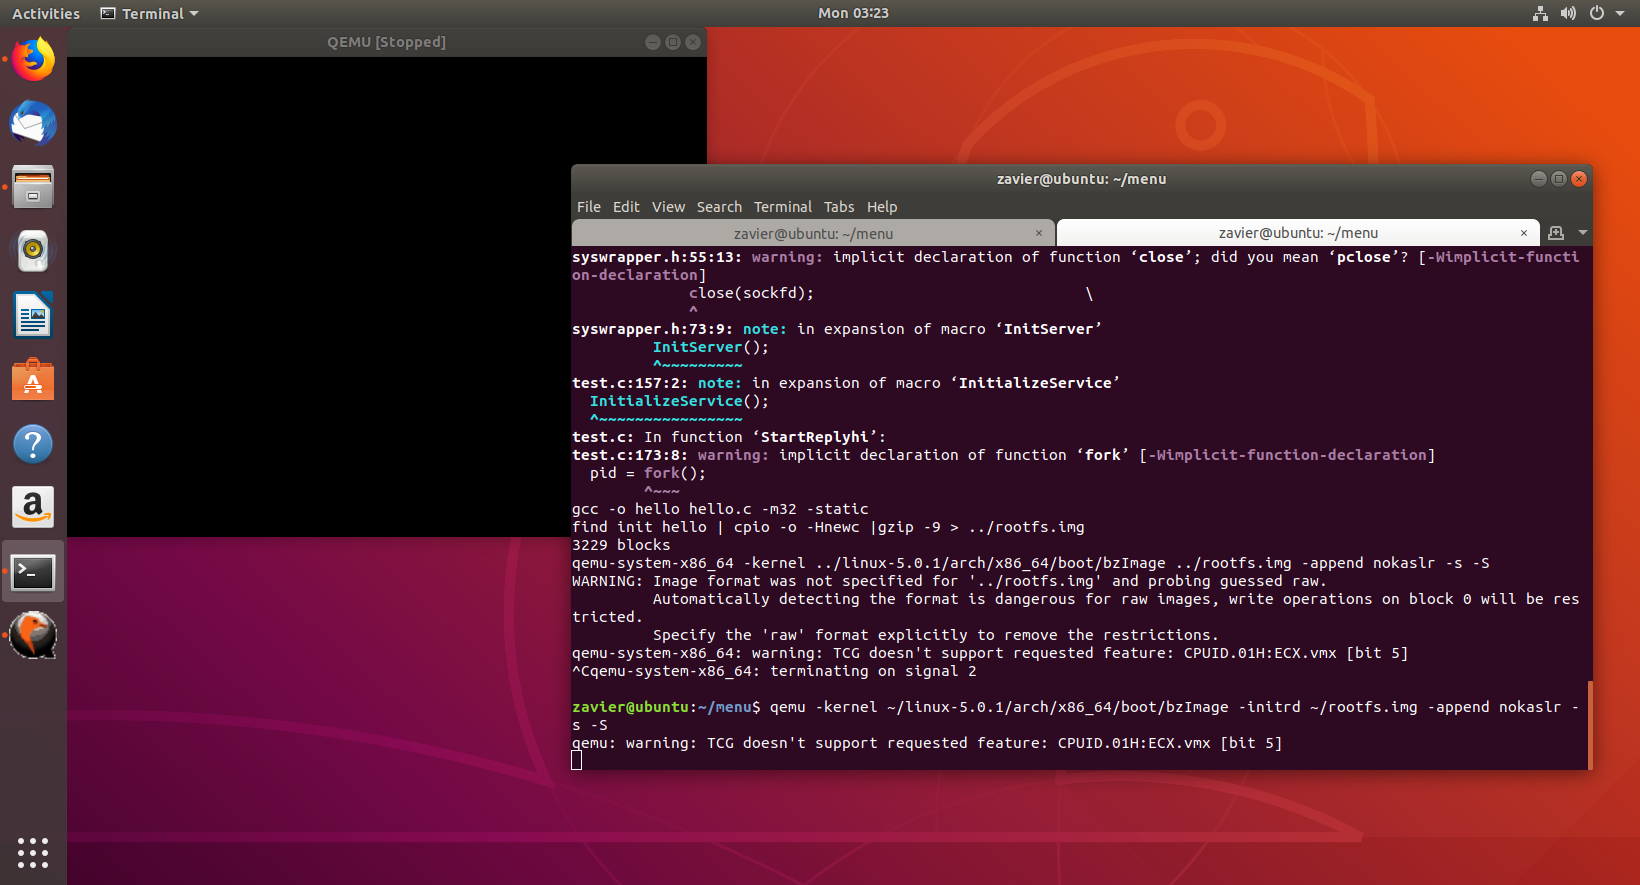Screen dimensions: 1640x885
Task: Expand the terminal tab list dropdown arrow
Action: point(1582,233)
